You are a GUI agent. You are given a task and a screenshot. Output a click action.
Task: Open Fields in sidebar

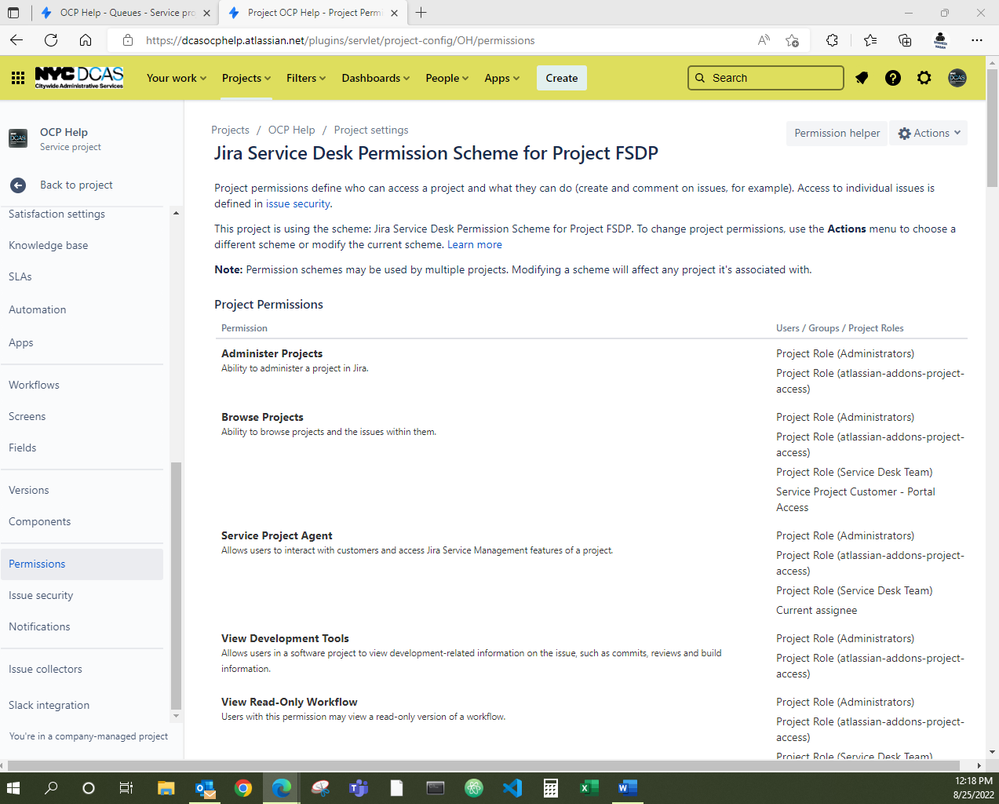point(22,447)
